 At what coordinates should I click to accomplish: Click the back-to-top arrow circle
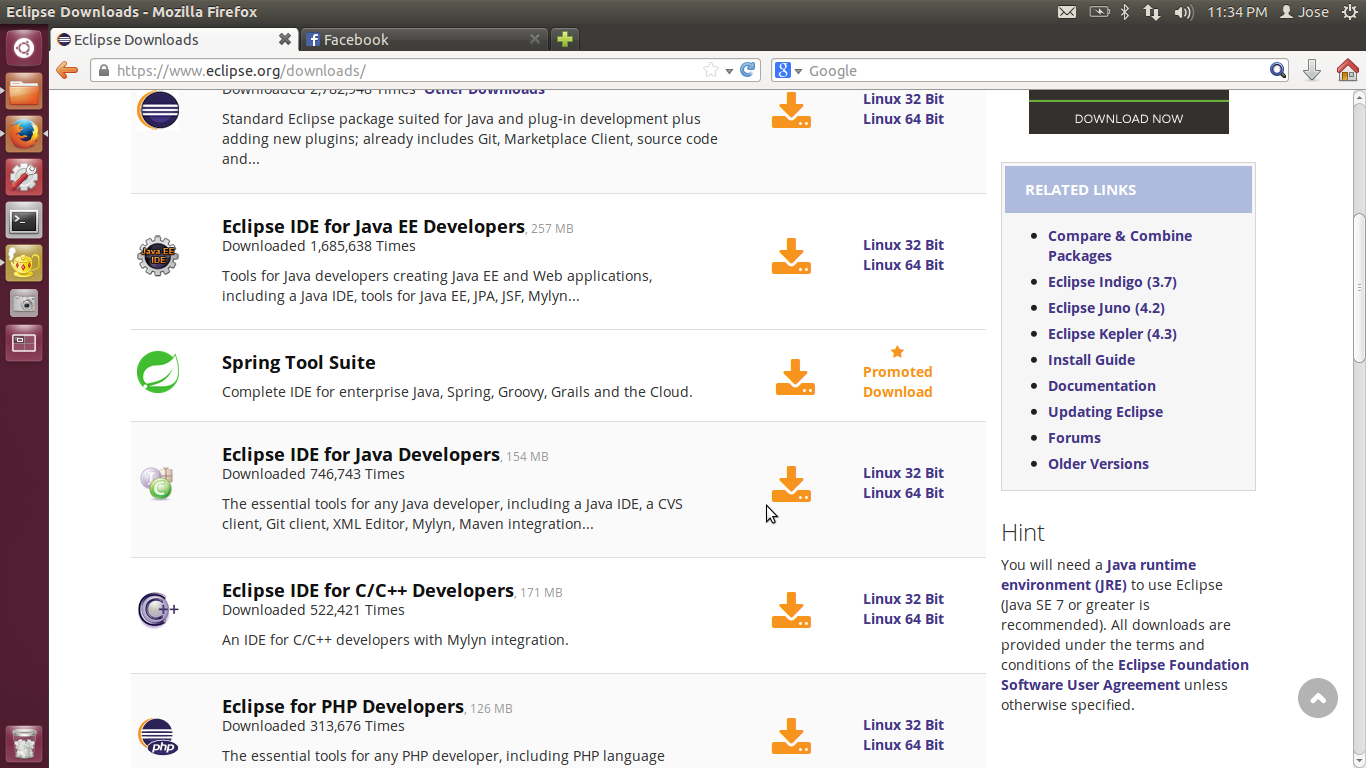point(1318,698)
